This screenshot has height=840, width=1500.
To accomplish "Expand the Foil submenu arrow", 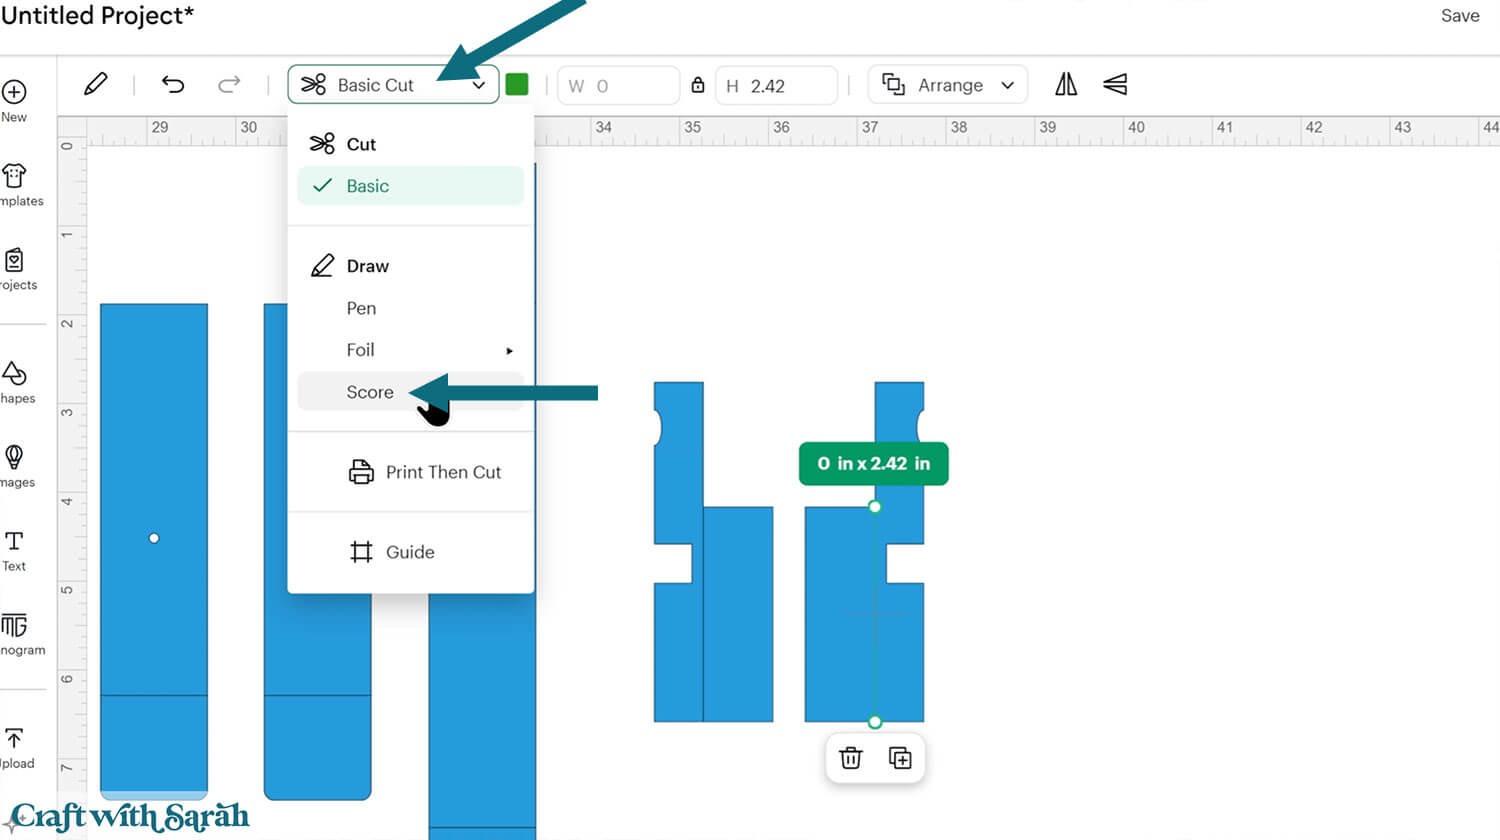I will (510, 351).
